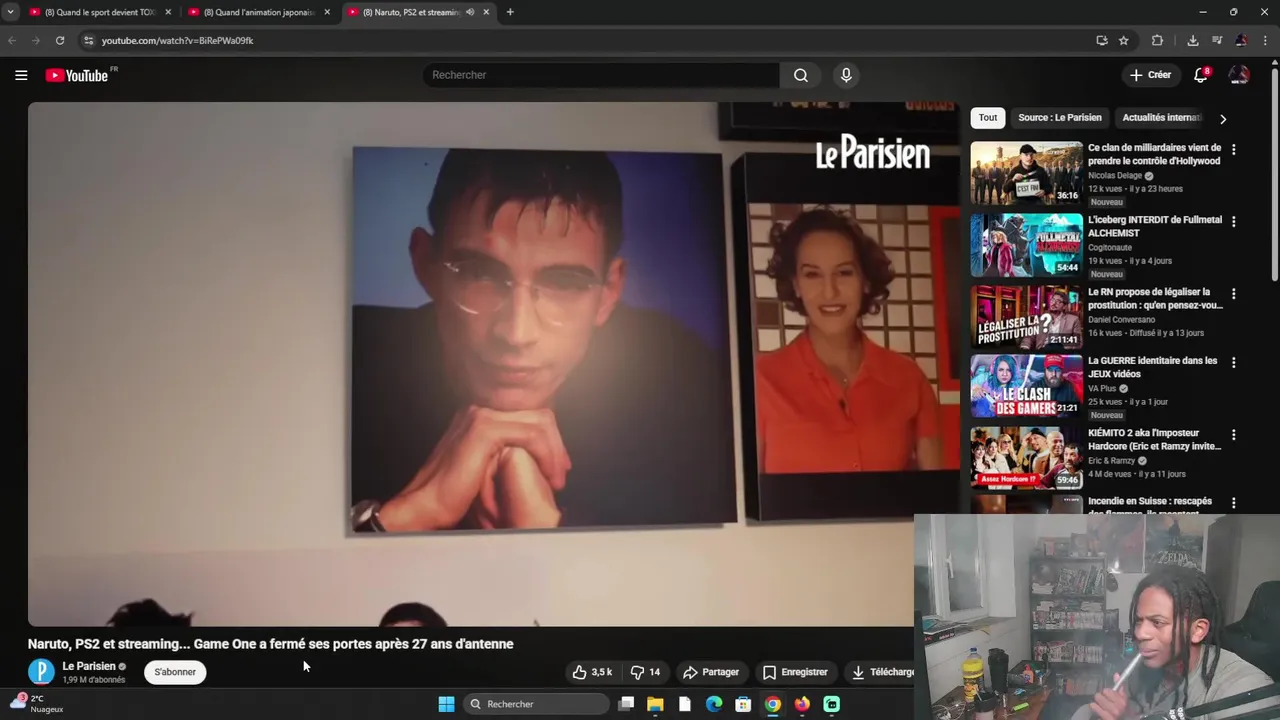Click Le Clash des Gamers thumbnail
This screenshot has height=720, width=1280.
pos(1026,386)
